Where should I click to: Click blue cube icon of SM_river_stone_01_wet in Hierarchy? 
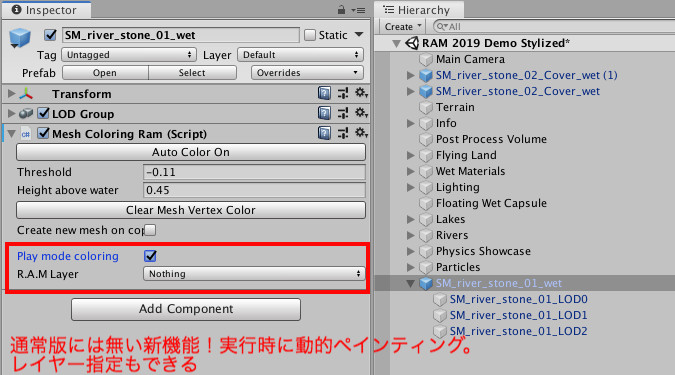(x=426, y=283)
